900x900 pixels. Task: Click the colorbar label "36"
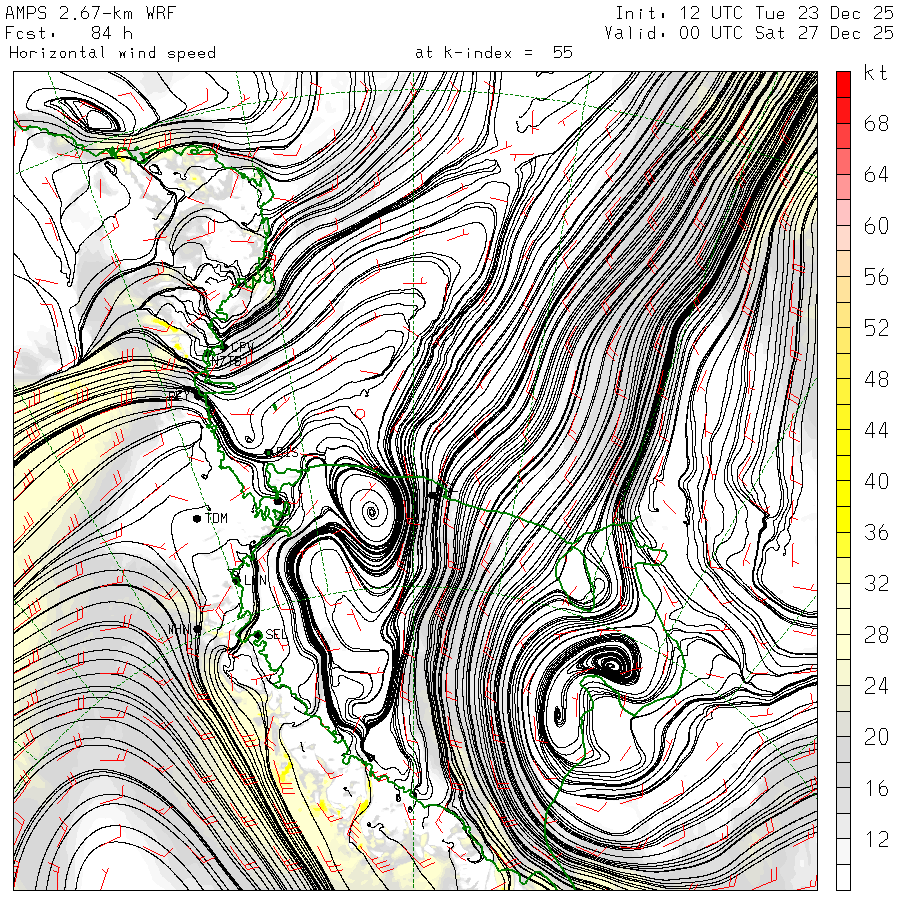876,532
